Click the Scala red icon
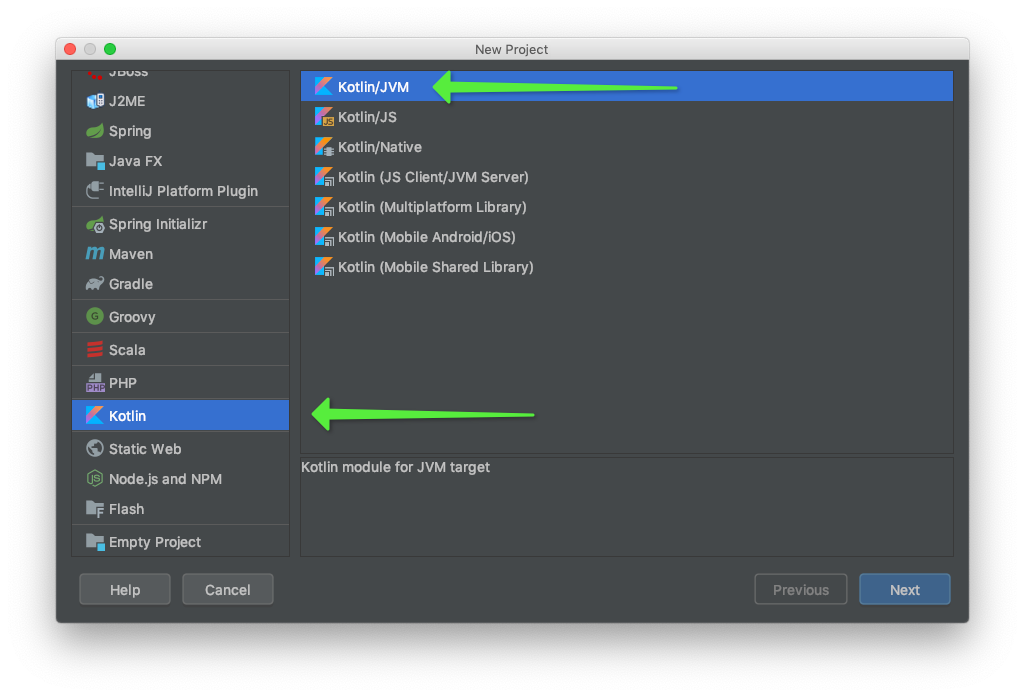1025x697 pixels. tap(95, 350)
